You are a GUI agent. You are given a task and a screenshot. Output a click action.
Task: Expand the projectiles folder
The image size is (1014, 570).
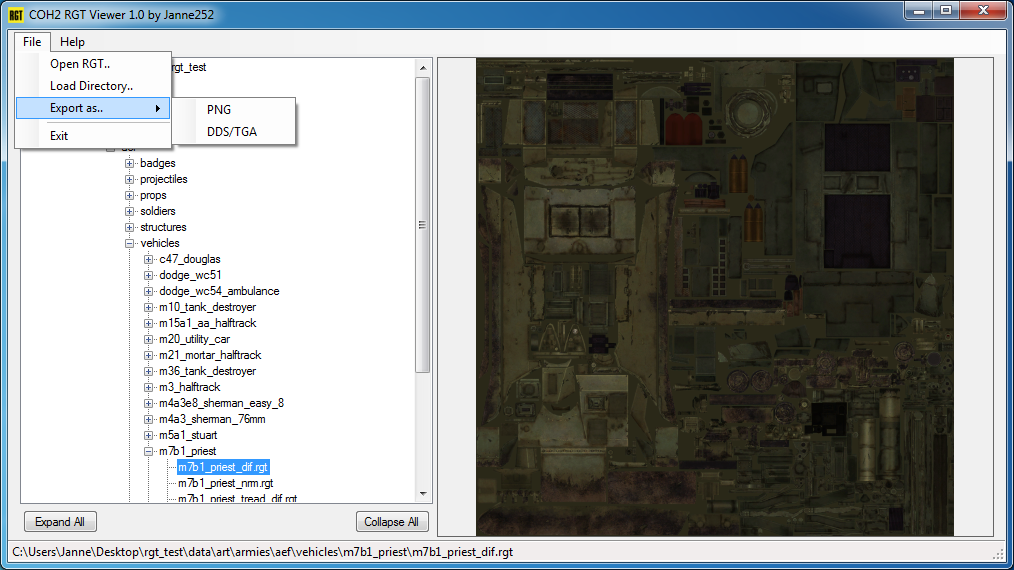tap(129, 179)
